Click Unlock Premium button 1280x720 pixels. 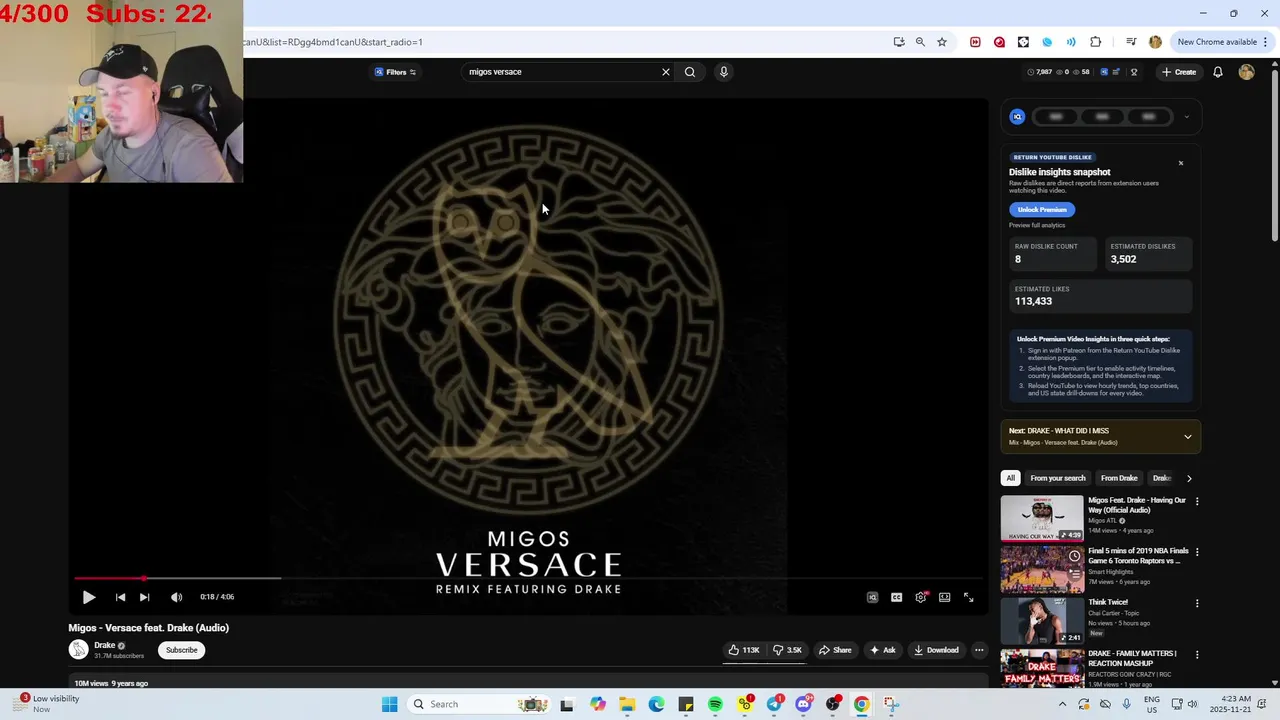(1042, 210)
